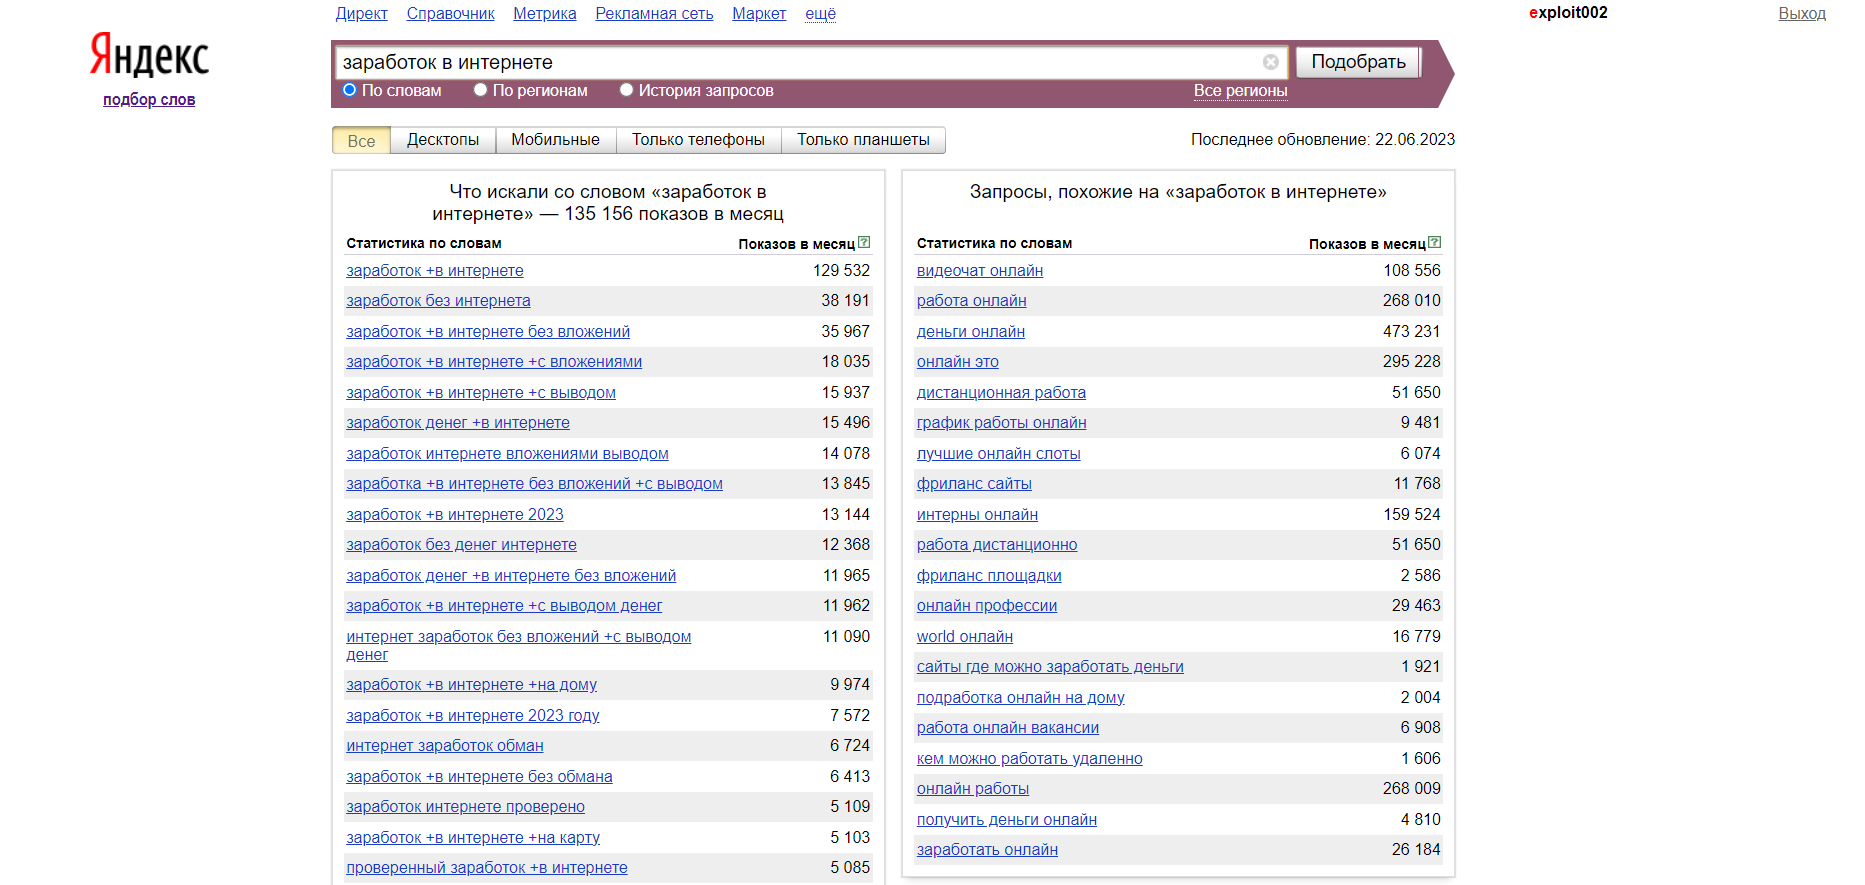Select the 'По регионам' radio button
This screenshot has height=885, width=1865.
point(481,90)
